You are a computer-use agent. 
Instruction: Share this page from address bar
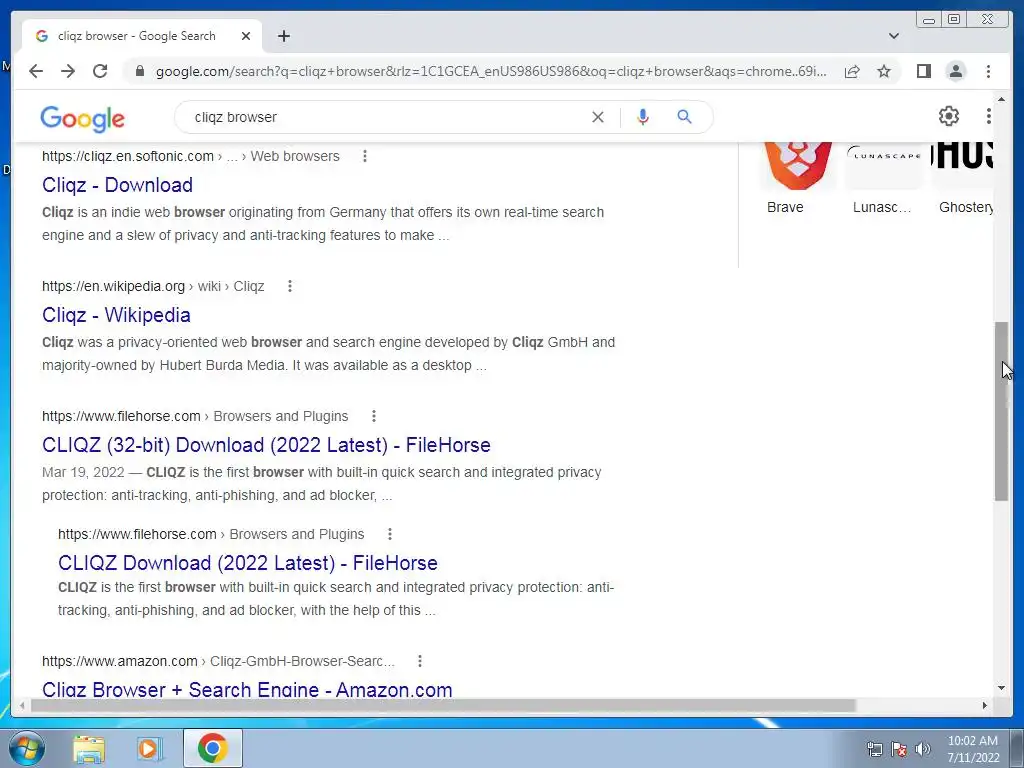click(x=852, y=71)
